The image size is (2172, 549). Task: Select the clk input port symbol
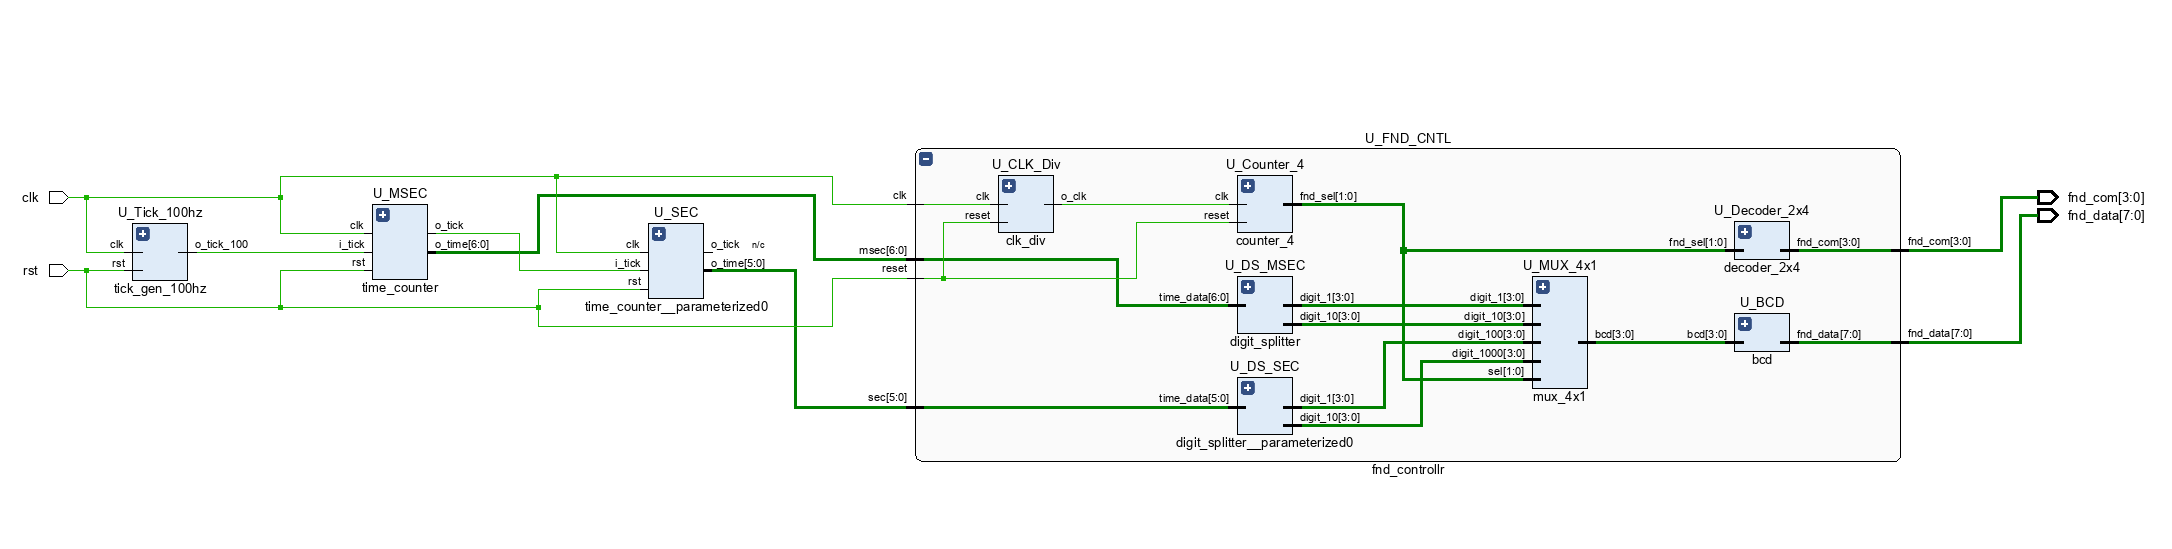point(58,197)
